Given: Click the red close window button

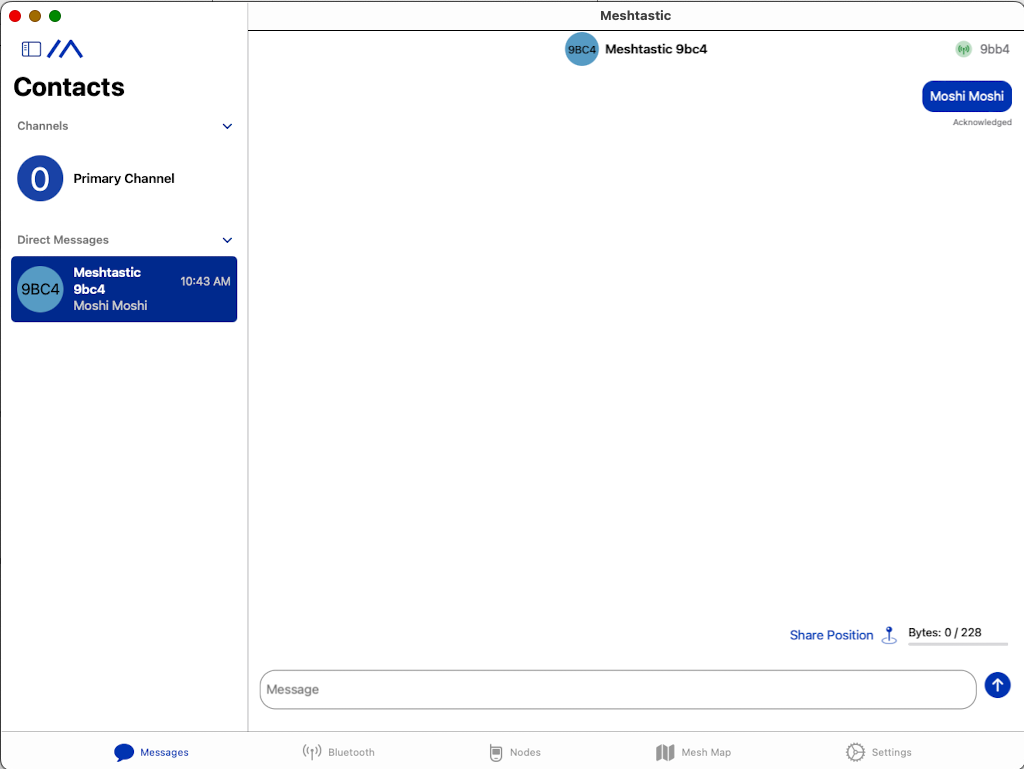Looking at the screenshot, I should (15, 16).
